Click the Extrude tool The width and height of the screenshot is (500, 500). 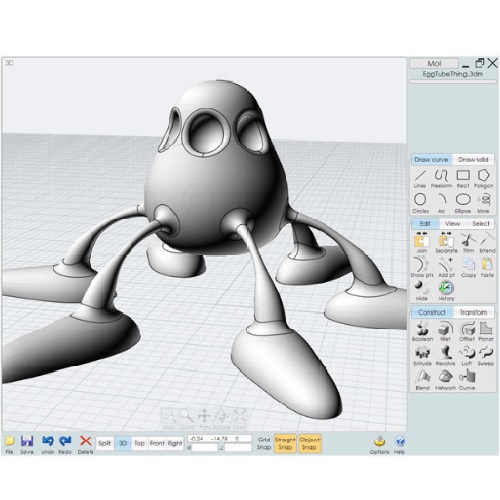point(422,356)
